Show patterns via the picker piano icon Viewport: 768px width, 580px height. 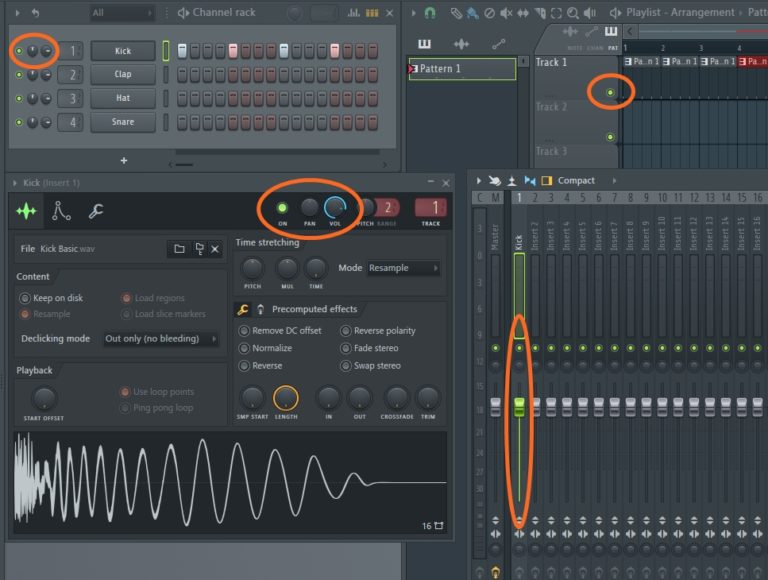click(x=424, y=44)
